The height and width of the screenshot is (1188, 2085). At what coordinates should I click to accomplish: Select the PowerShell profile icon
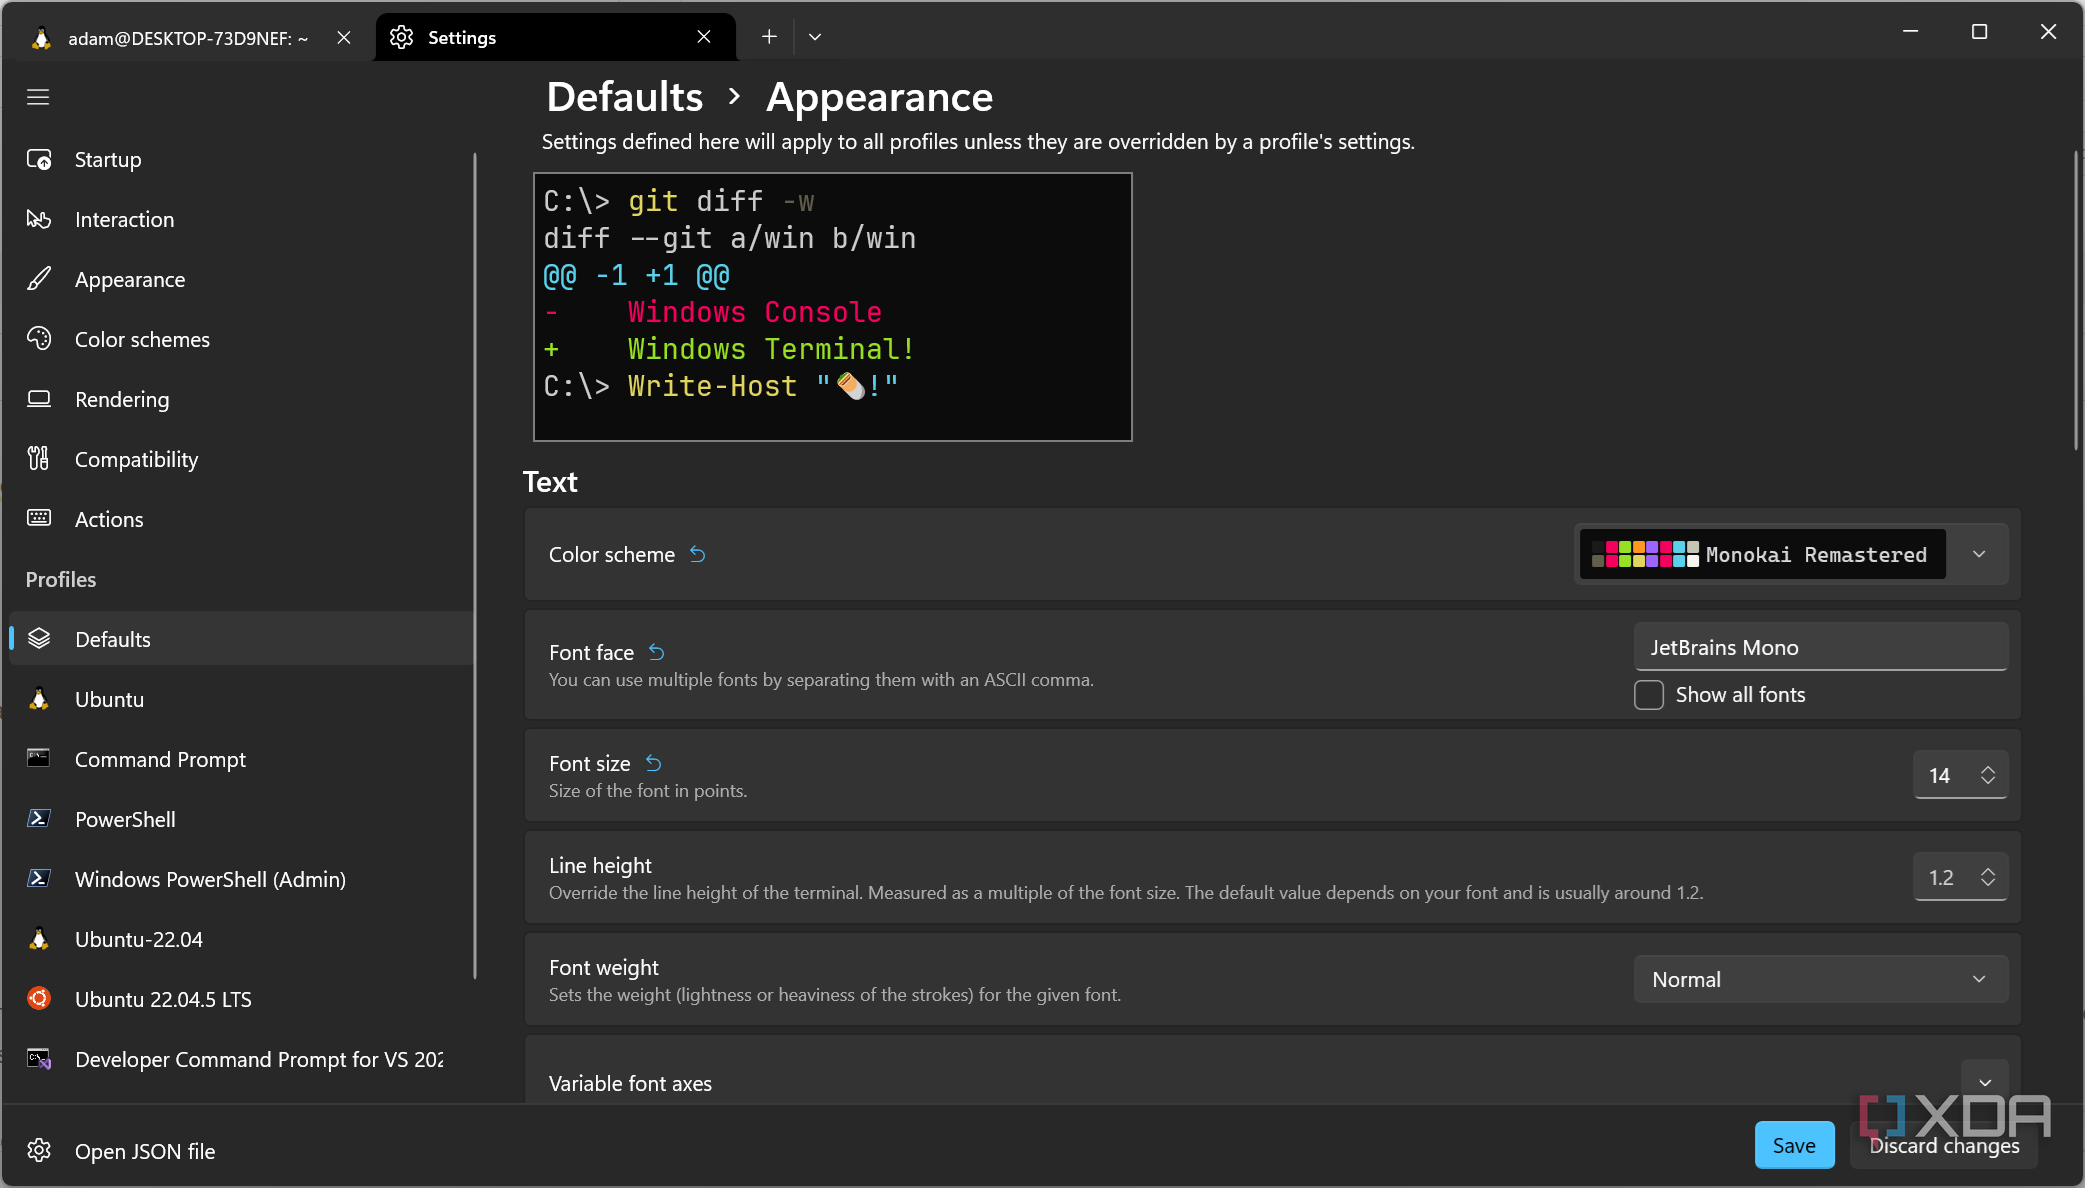[39, 818]
